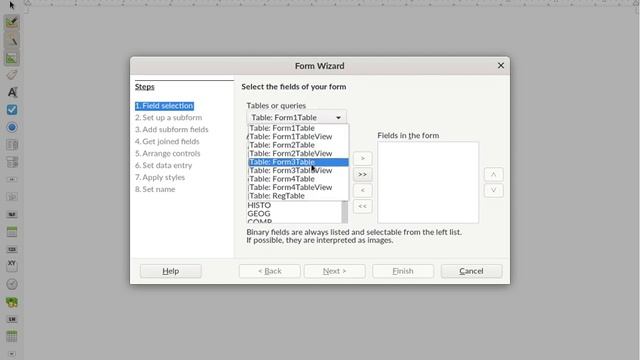Go to step 7. Apply styles

(x=160, y=177)
